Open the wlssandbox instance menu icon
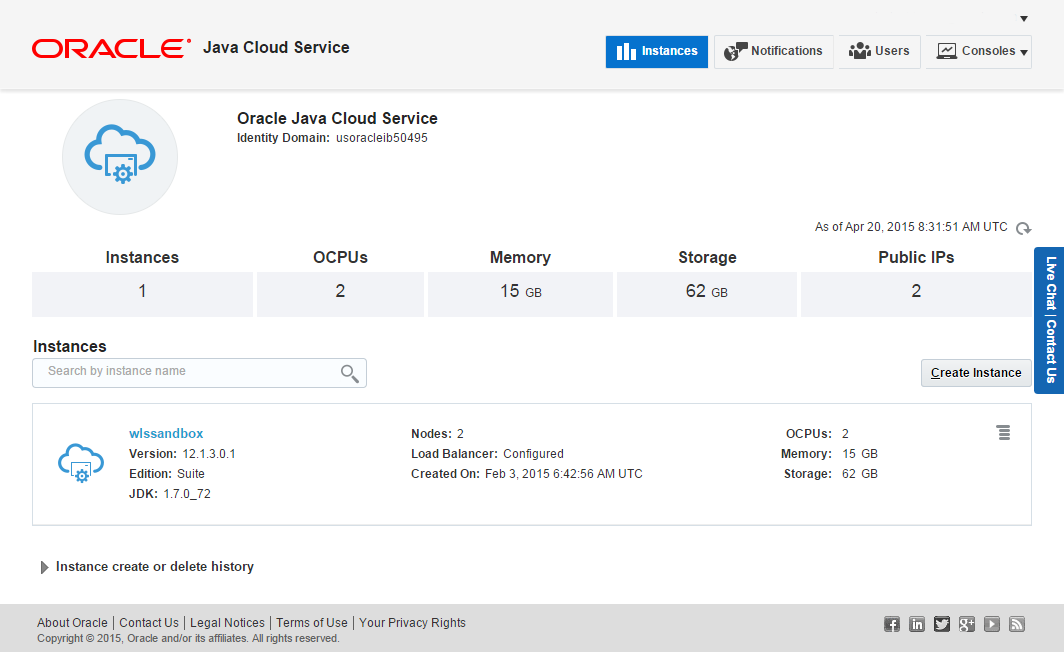 [x=1003, y=433]
